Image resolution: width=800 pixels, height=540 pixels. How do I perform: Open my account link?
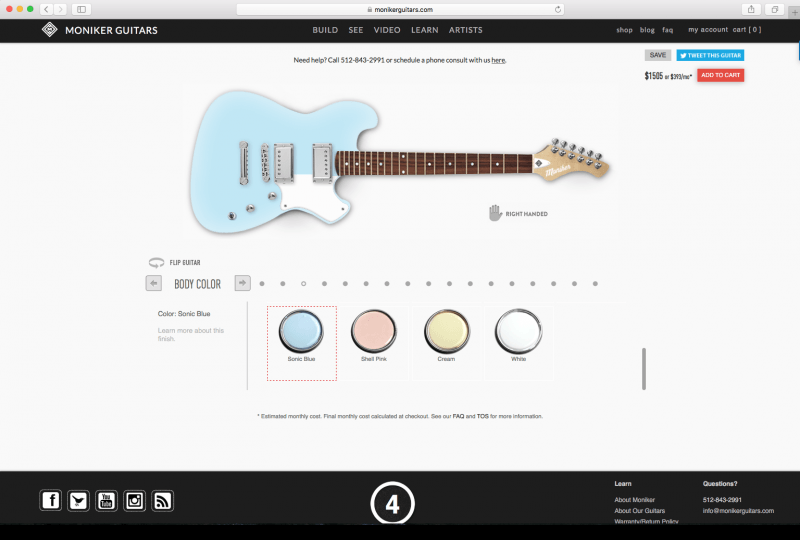[x=708, y=30]
